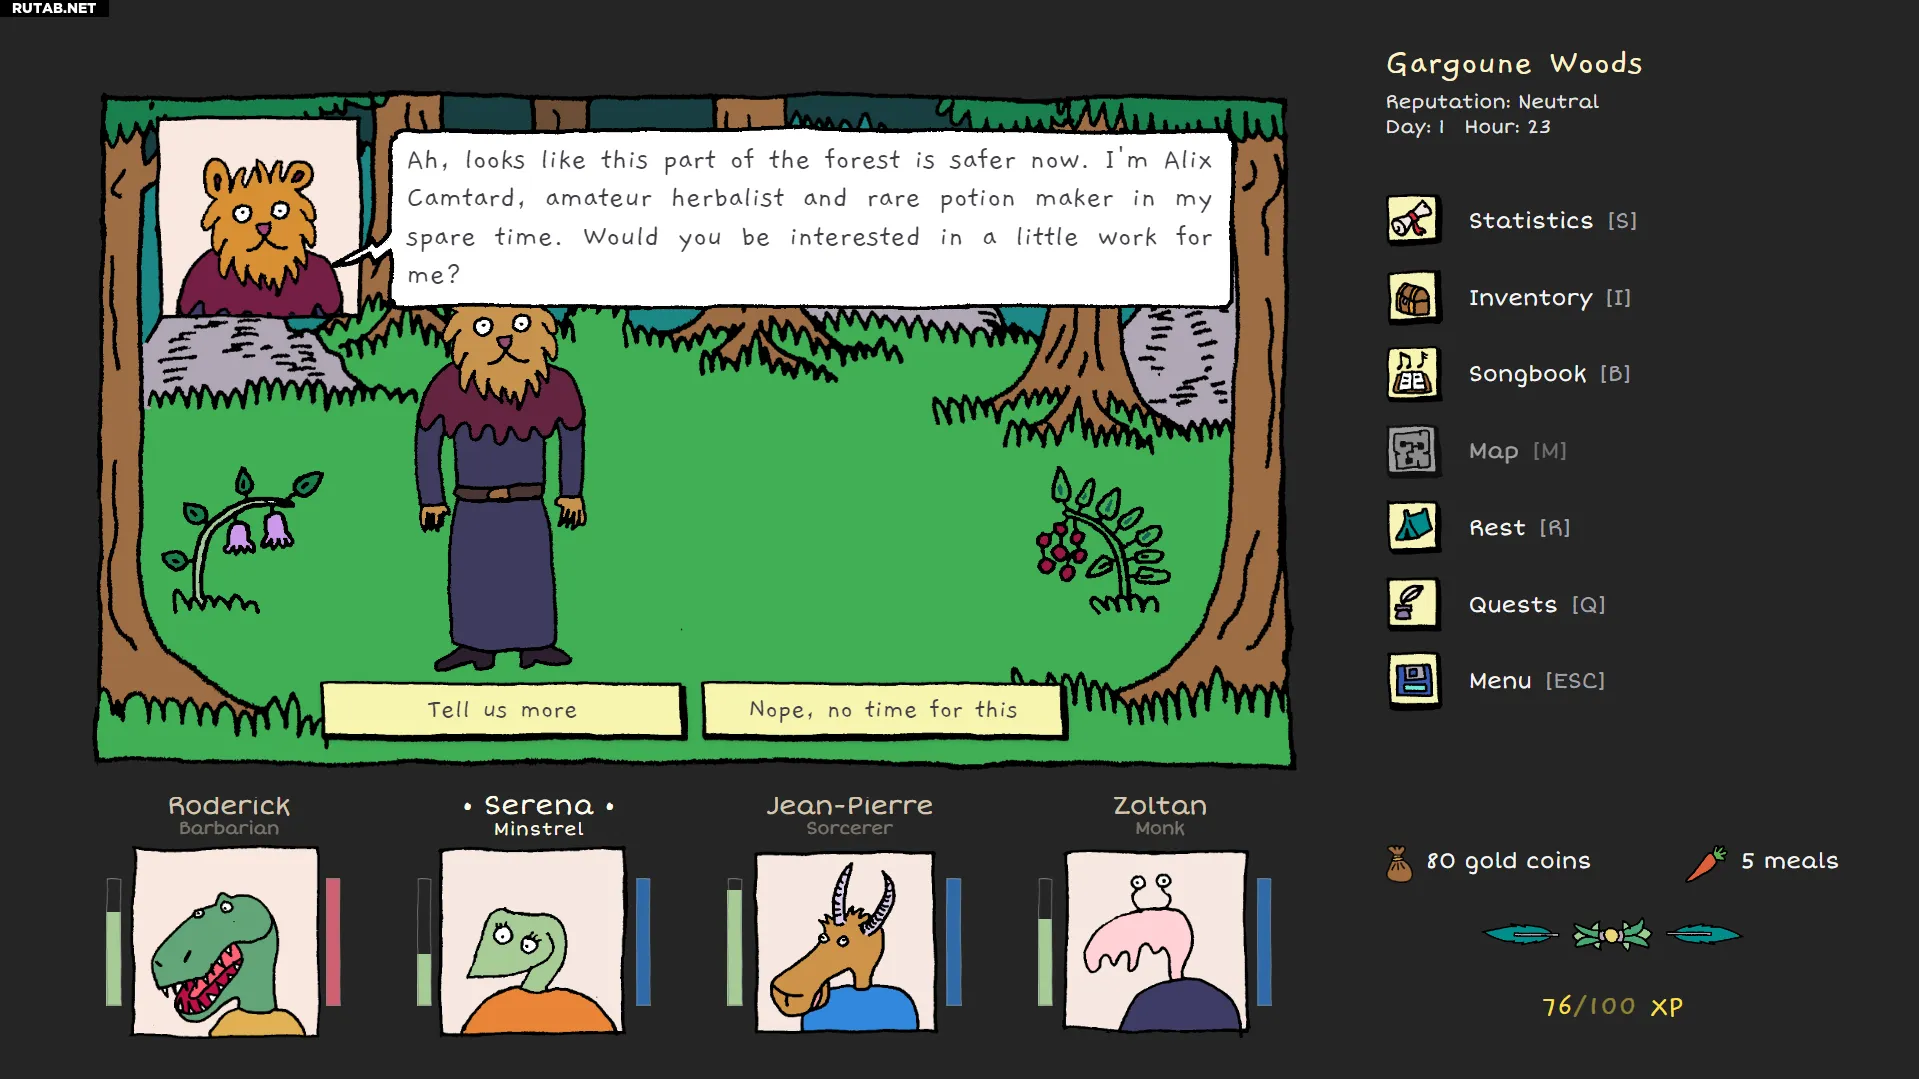Open the Statistics scroll icon
This screenshot has width=1919, height=1079.
(x=1413, y=220)
